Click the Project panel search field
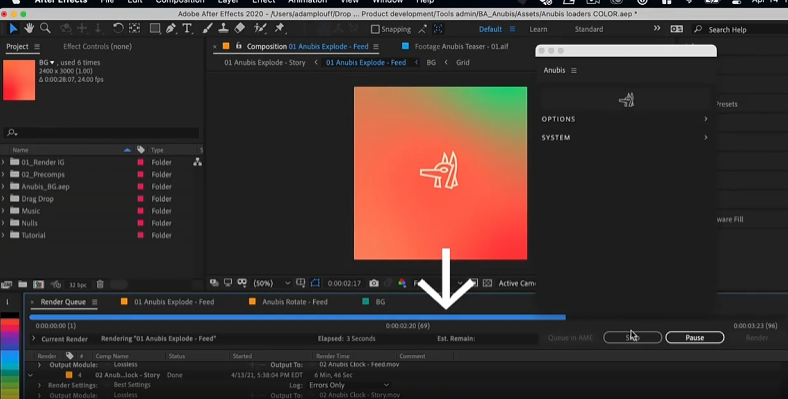 click(x=101, y=133)
